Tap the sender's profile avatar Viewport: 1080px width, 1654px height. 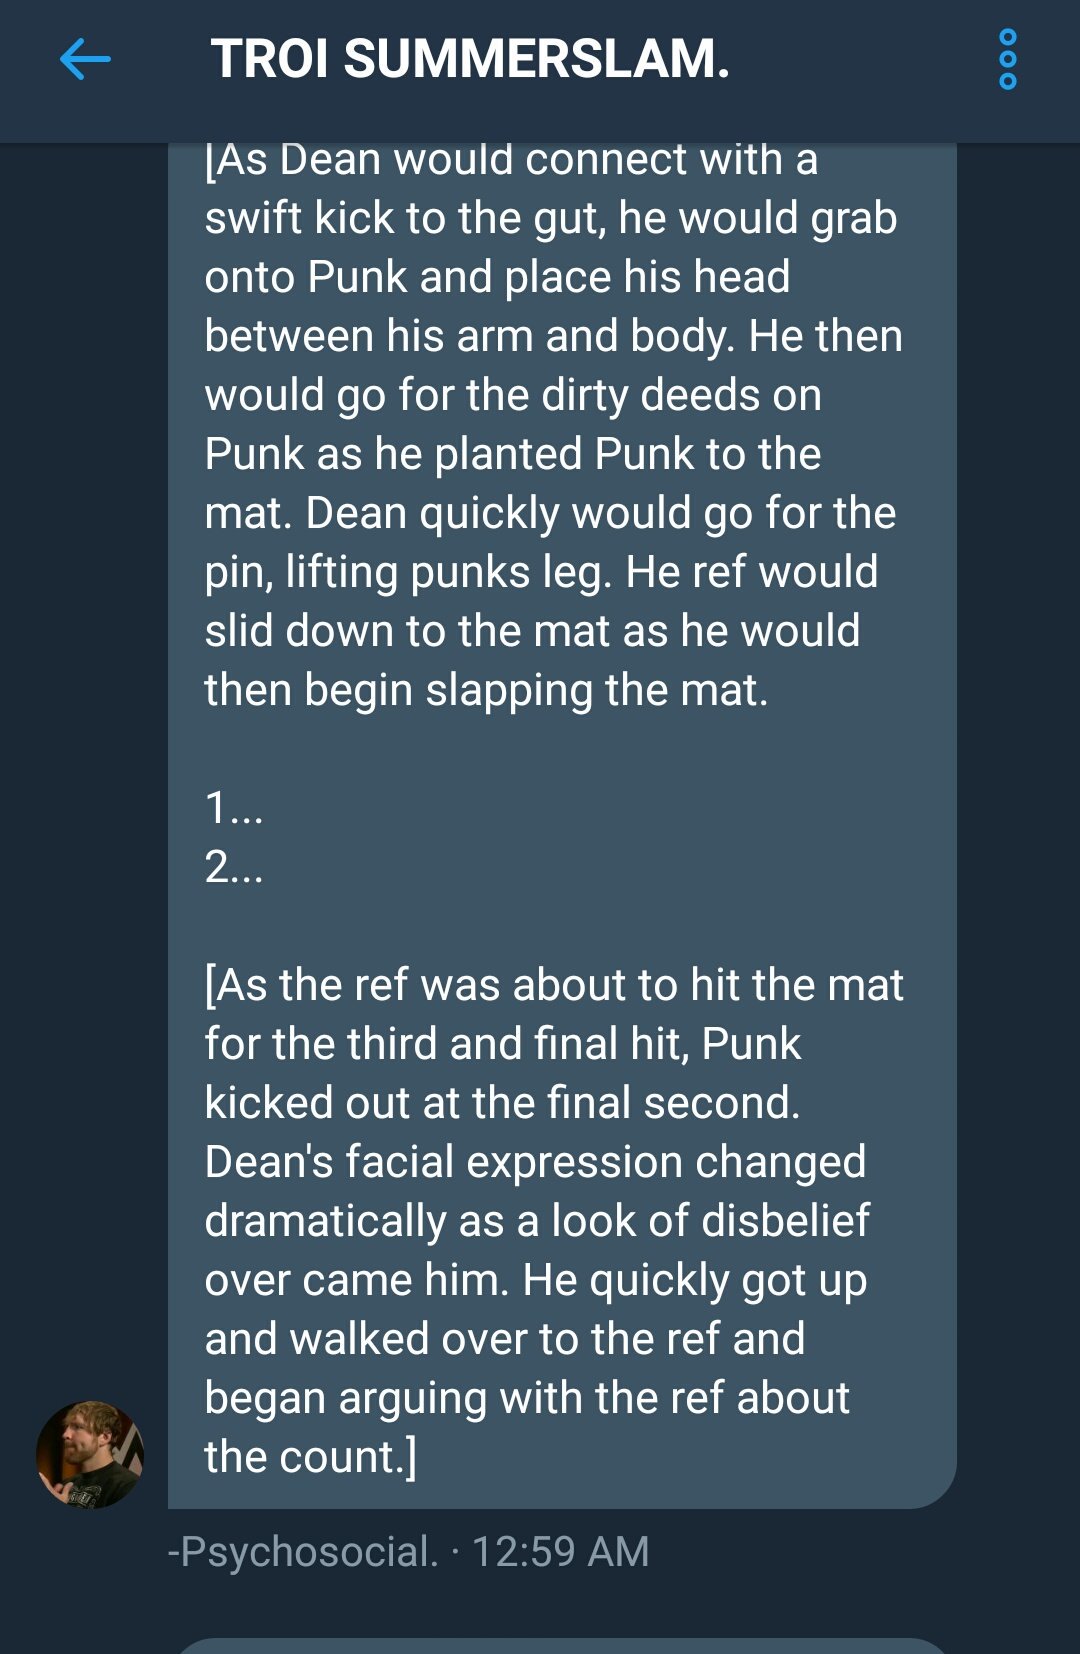click(x=90, y=1455)
